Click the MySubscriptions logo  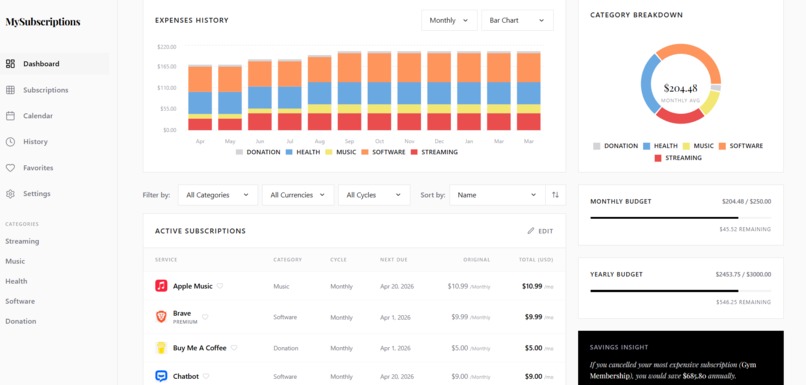click(x=43, y=22)
